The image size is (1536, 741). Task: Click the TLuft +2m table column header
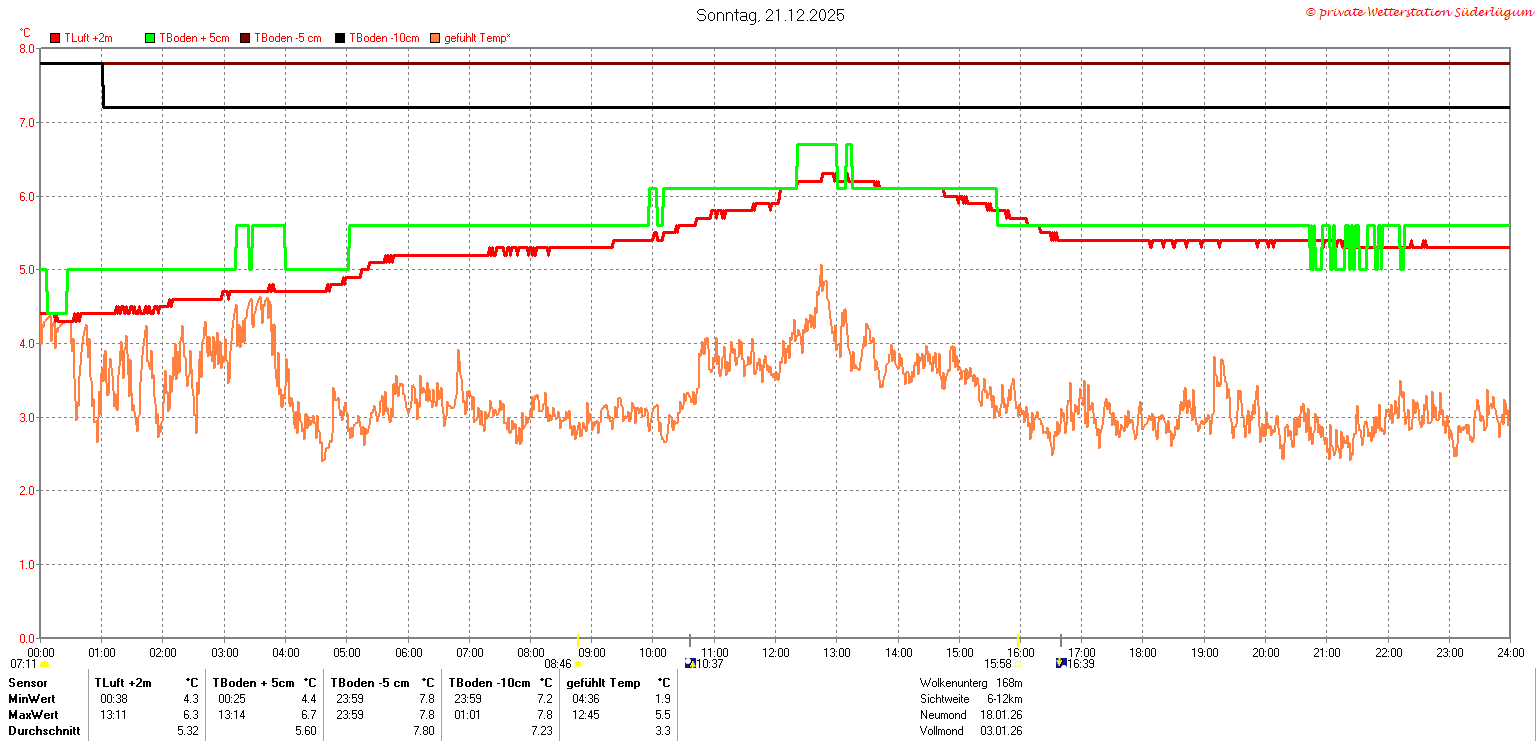(123, 683)
